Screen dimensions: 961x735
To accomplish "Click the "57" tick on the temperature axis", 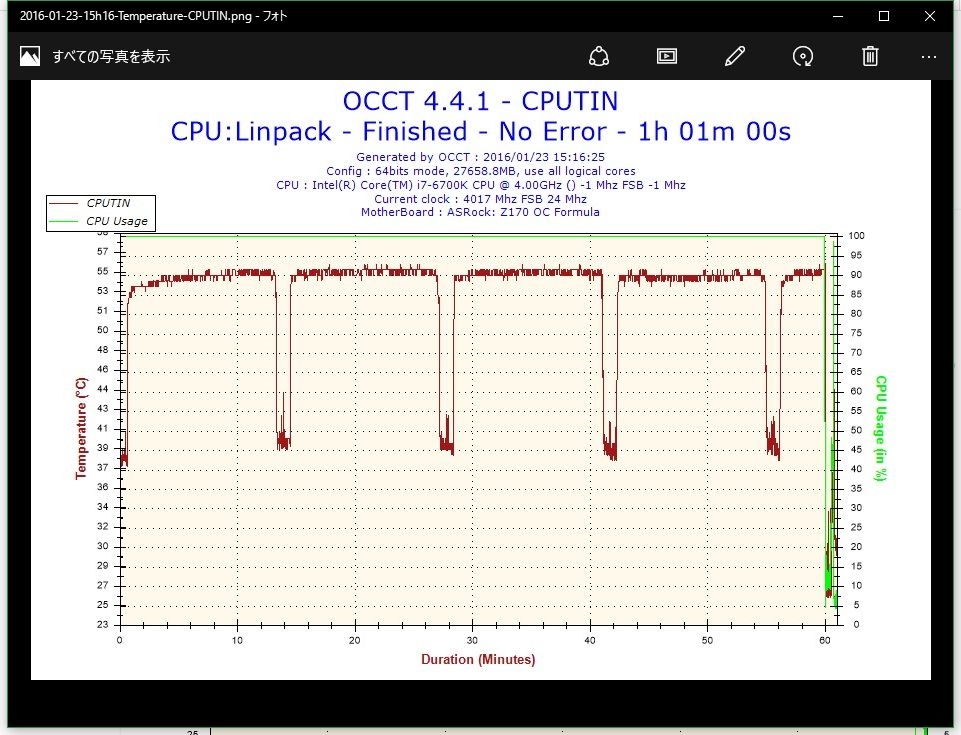I will pyautogui.click(x=102, y=251).
